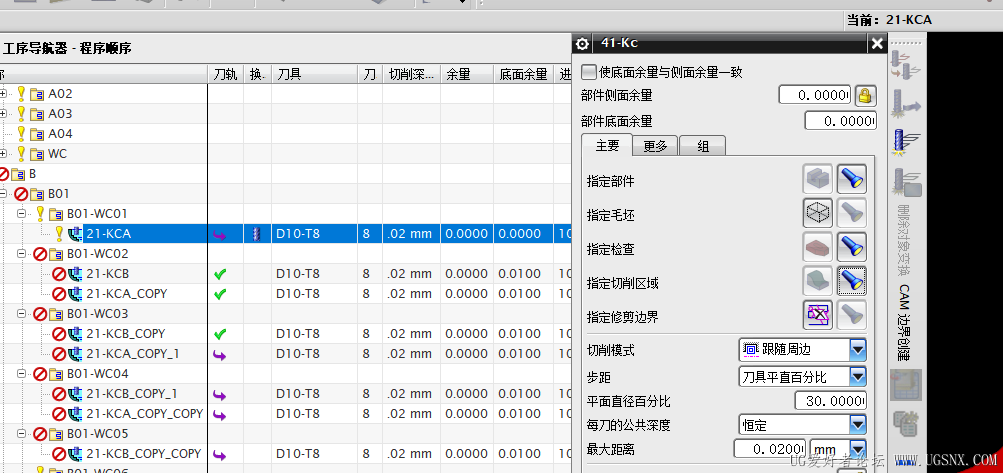Open the mm unit dropdown for 最大距离
This screenshot has width=1003, height=473.
pyautogui.click(x=858, y=449)
